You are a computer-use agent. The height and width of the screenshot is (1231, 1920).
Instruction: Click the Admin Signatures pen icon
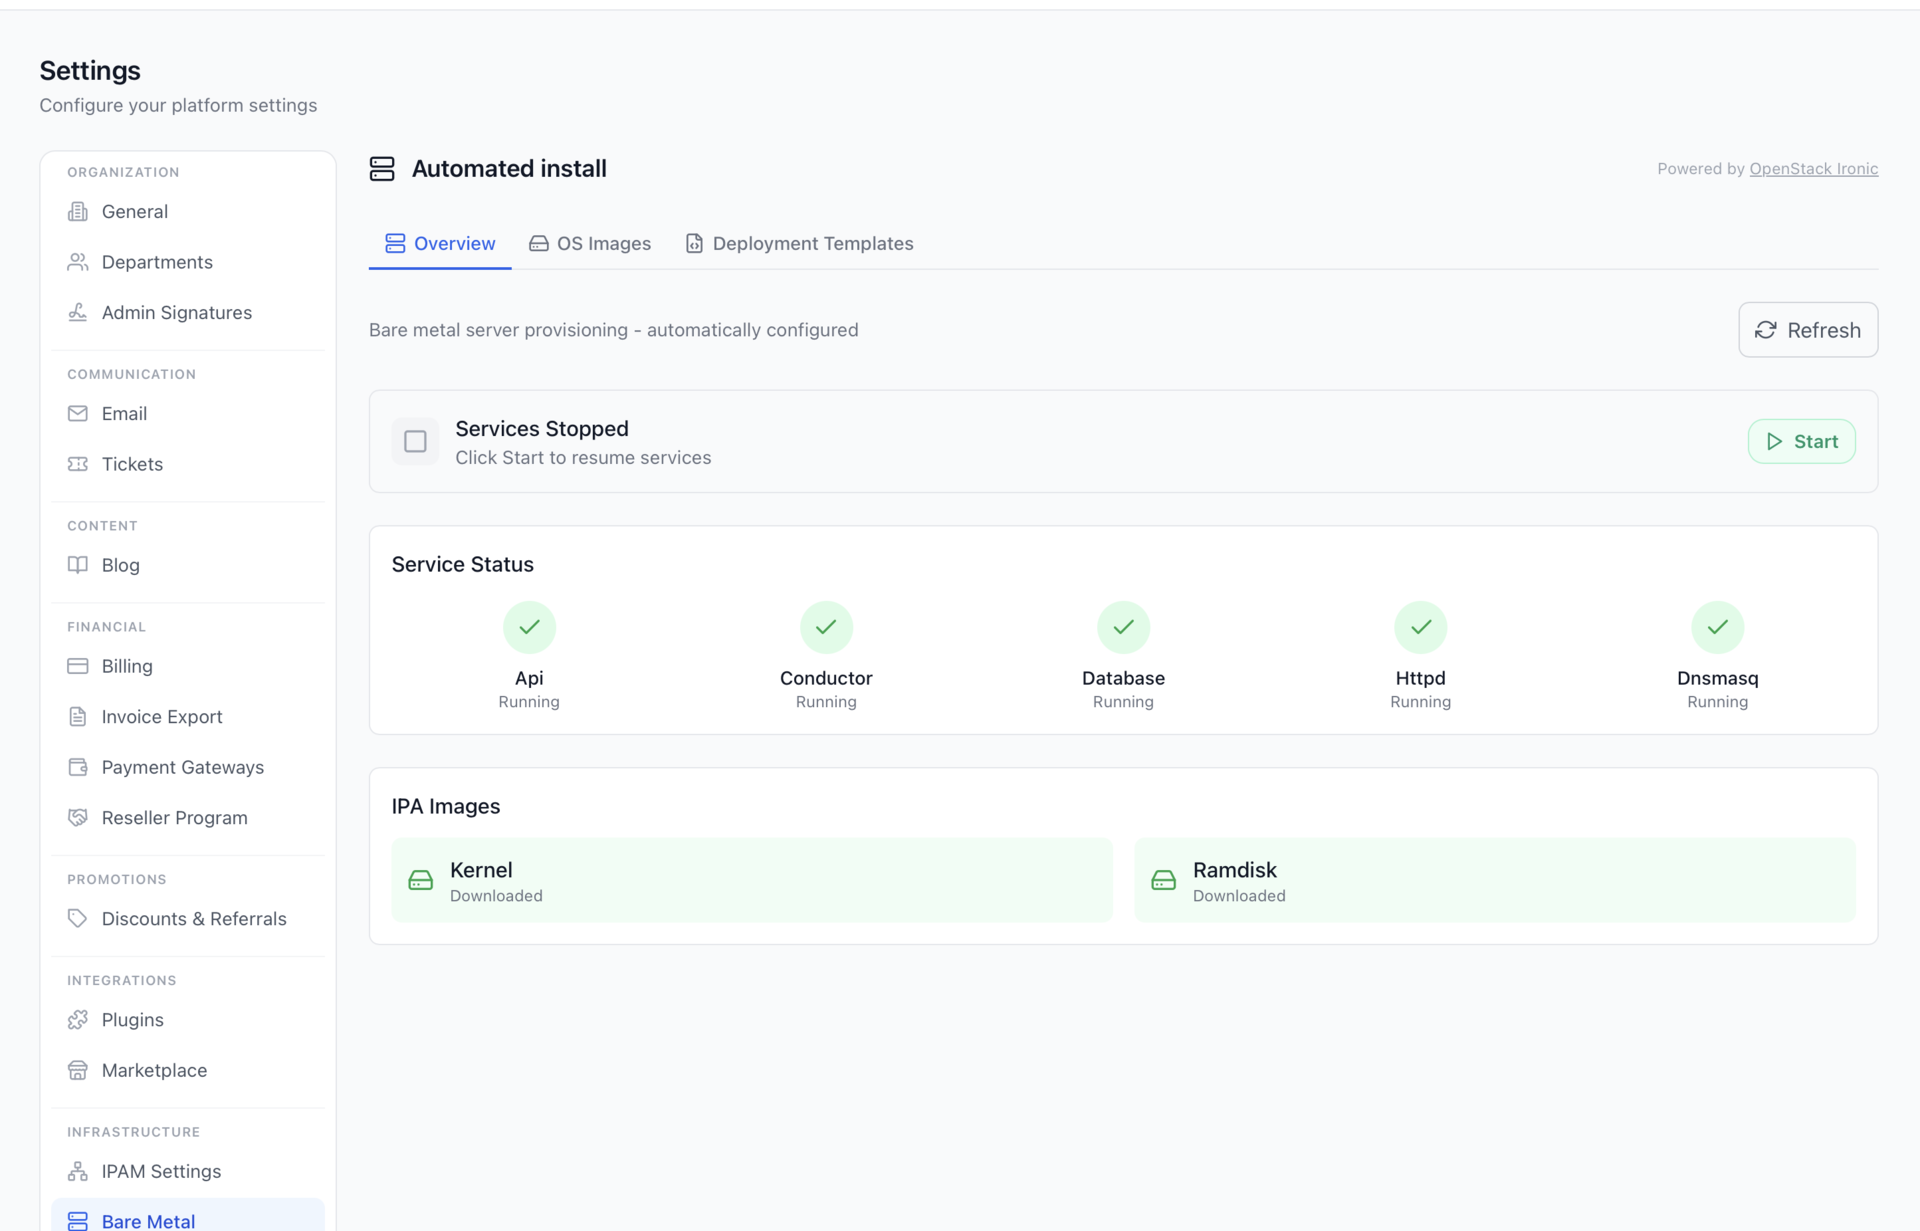click(77, 312)
